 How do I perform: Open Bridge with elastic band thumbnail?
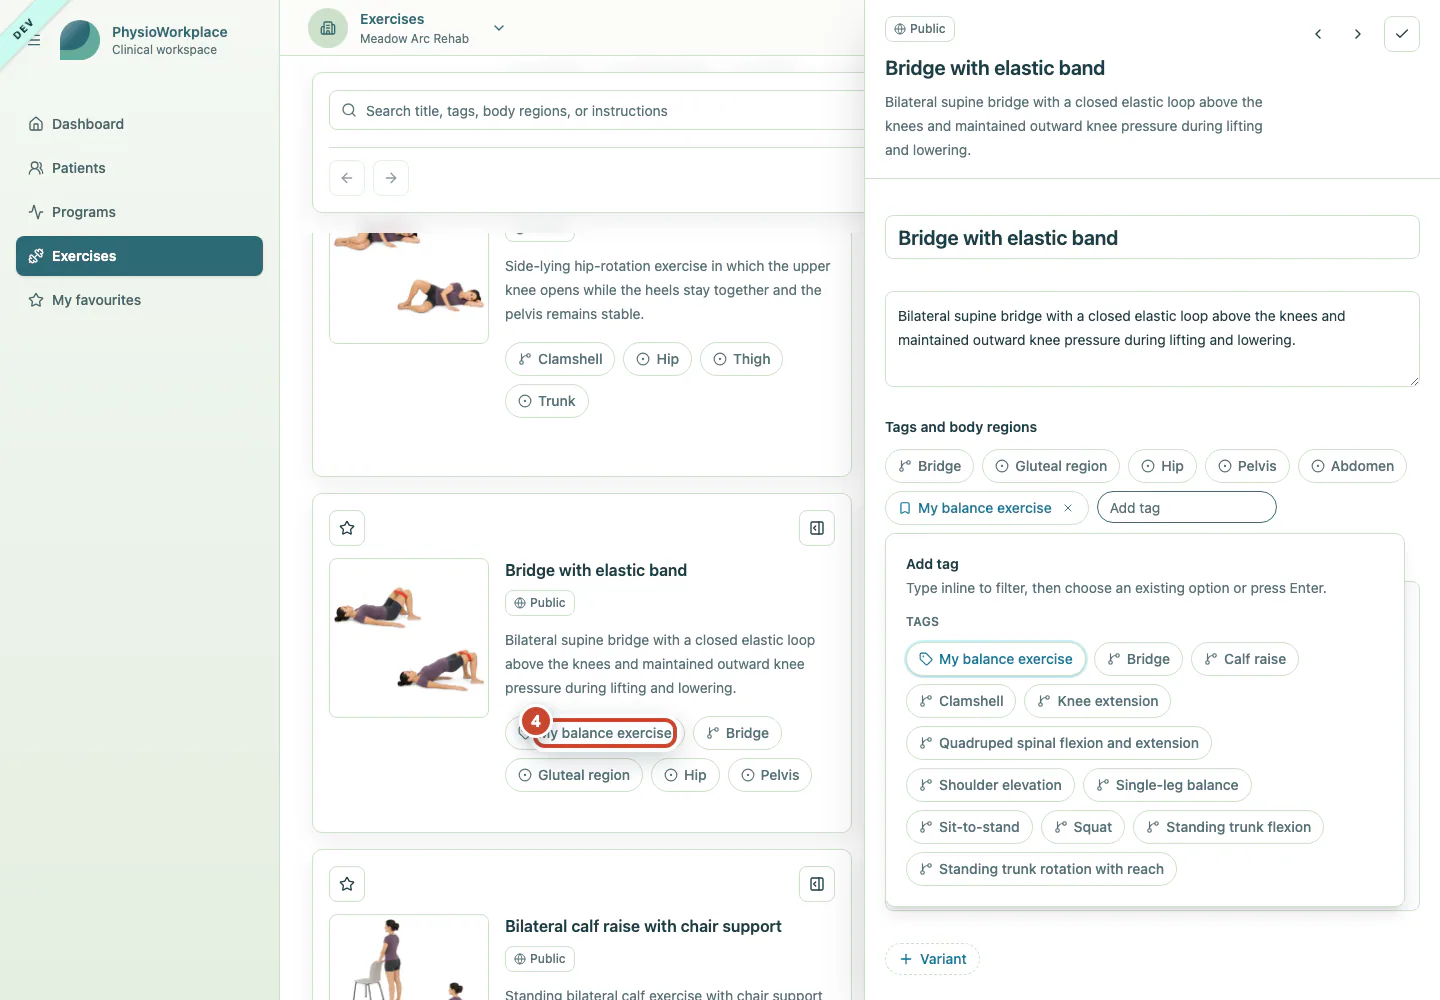tap(409, 638)
